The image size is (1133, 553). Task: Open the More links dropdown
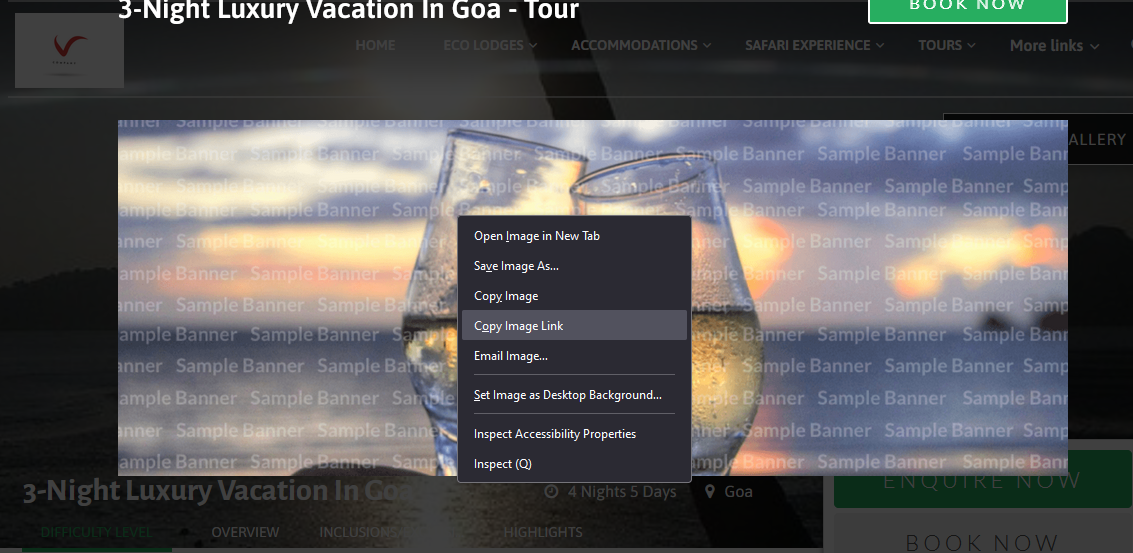coord(1054,46)
